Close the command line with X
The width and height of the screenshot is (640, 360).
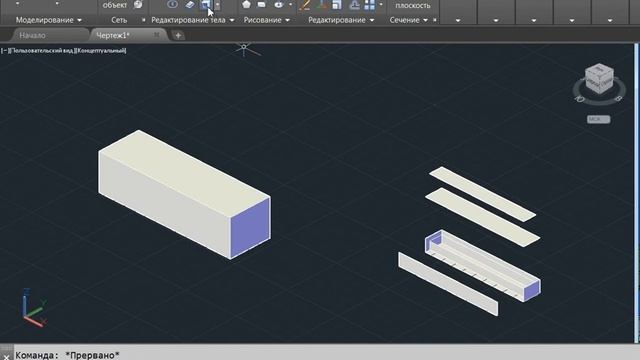tap(6, 357)
